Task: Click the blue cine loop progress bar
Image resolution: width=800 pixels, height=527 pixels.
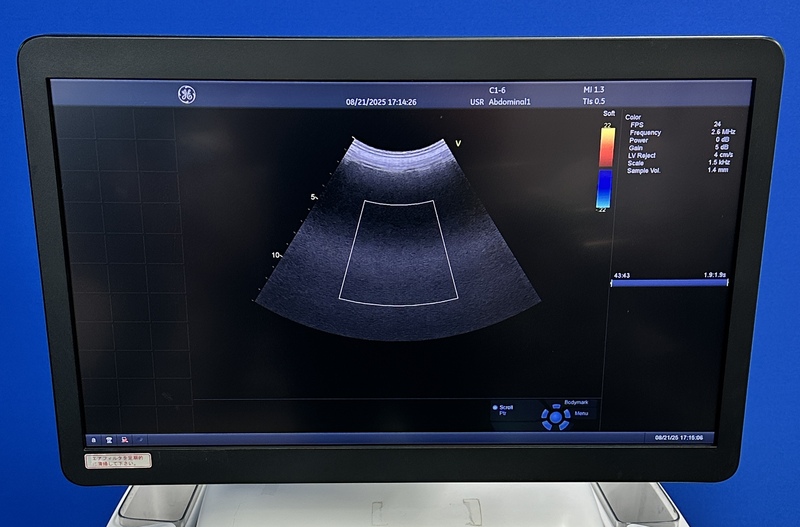Action: 668,283
